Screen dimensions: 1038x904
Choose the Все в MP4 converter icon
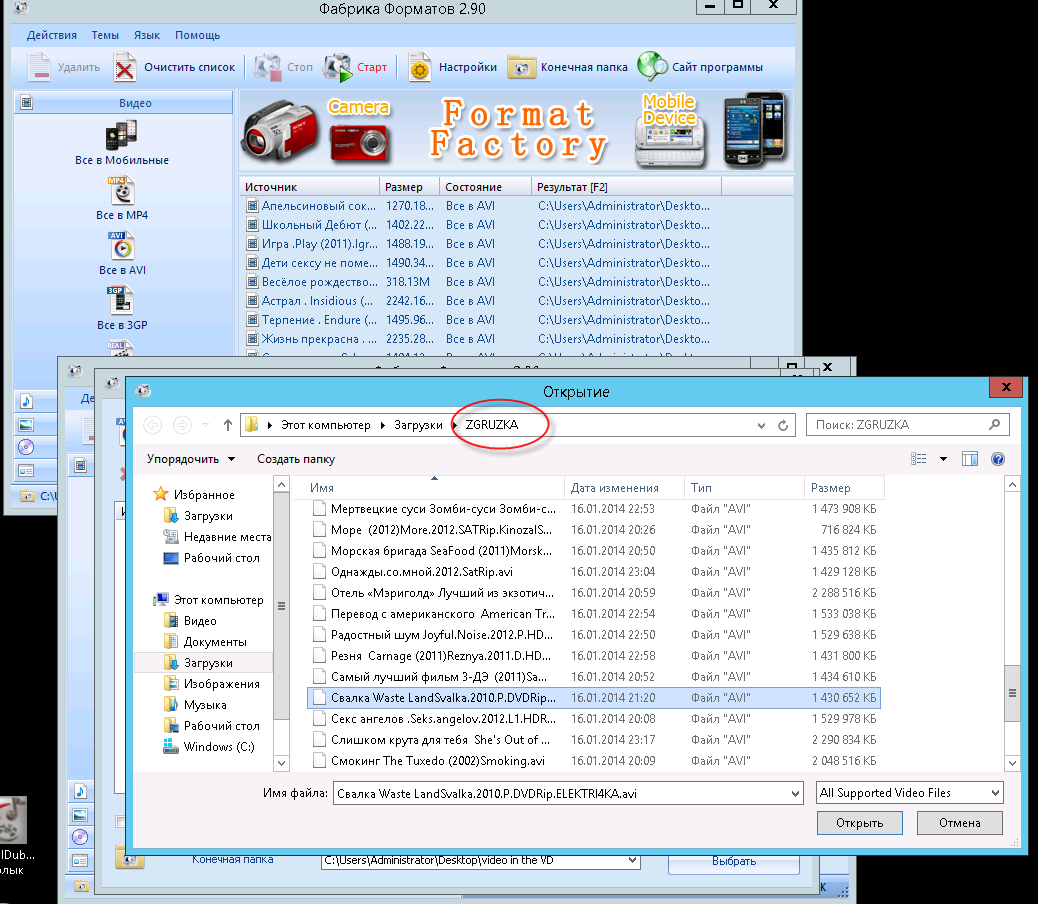(121, 190)
